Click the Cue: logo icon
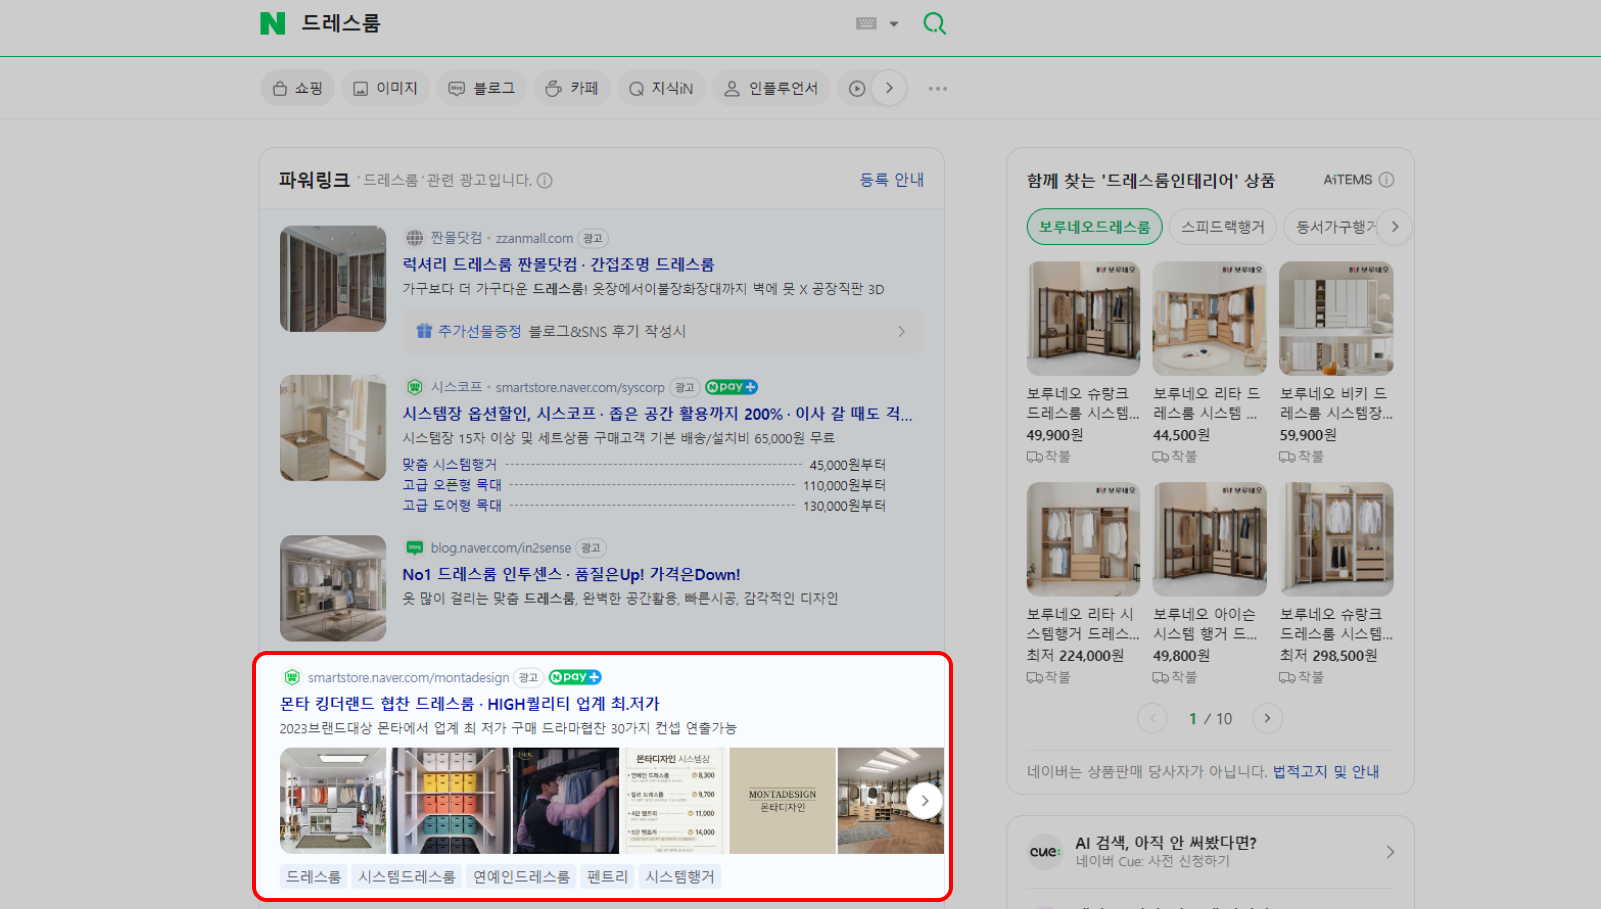The image size is (1601, 909). (x=1045, y=852)
